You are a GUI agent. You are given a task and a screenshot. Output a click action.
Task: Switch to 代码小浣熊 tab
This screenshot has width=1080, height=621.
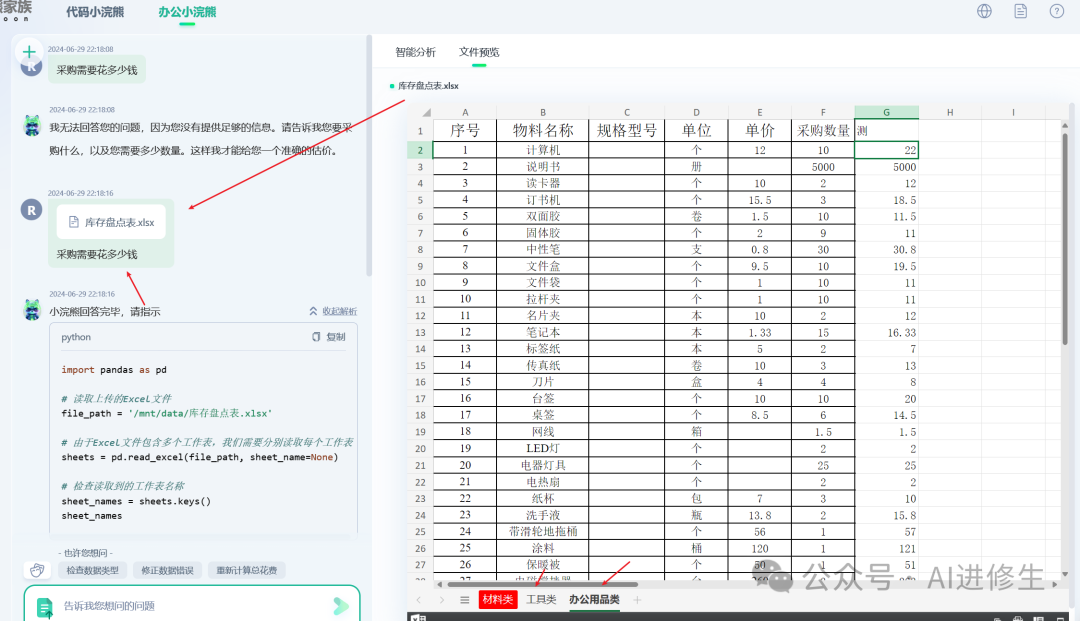(x=95, y=12)
